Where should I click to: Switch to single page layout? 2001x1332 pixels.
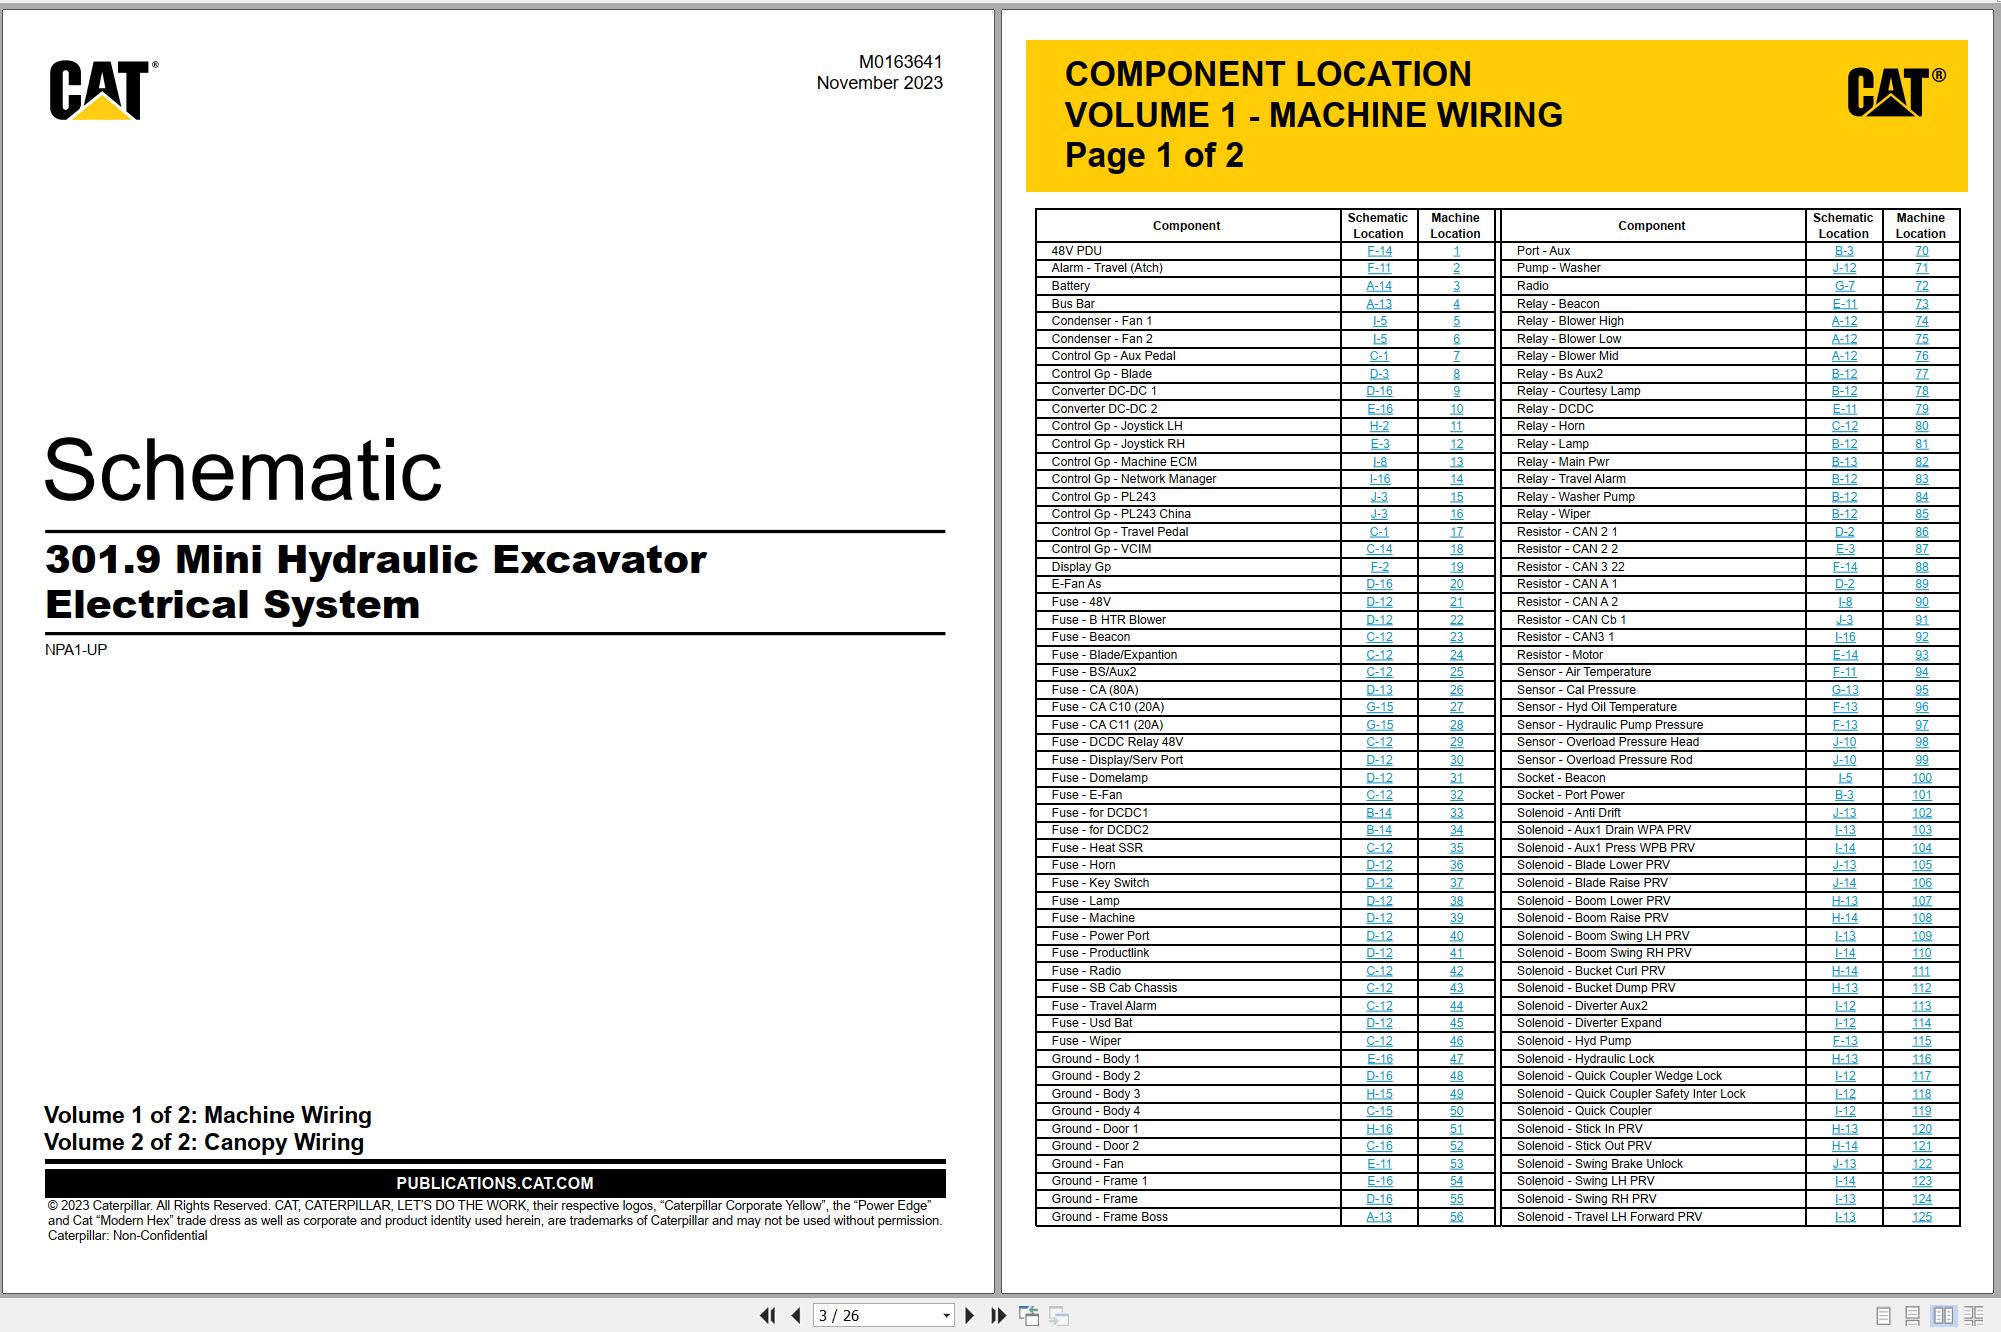[x=1883, y=1316]
